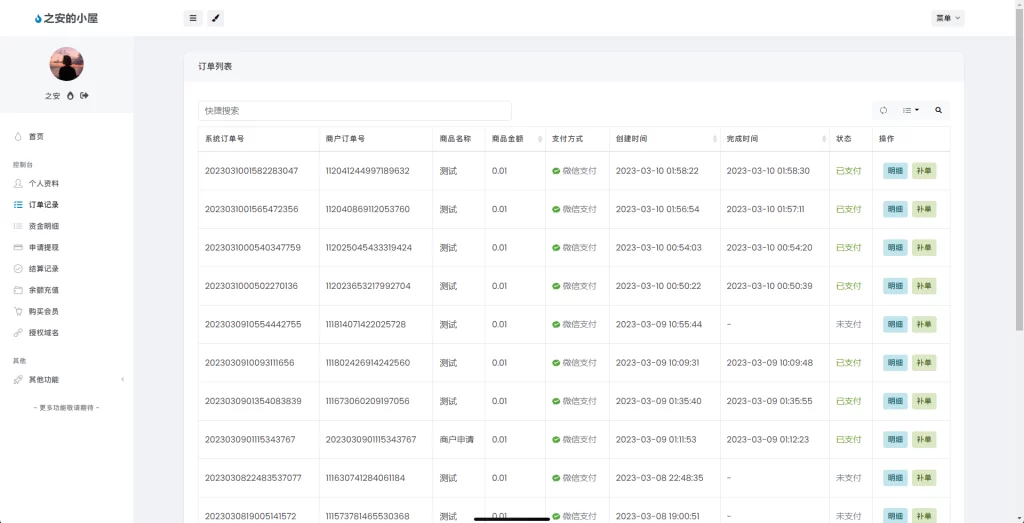Click flame icon next to username 之安

coord(71,96)
